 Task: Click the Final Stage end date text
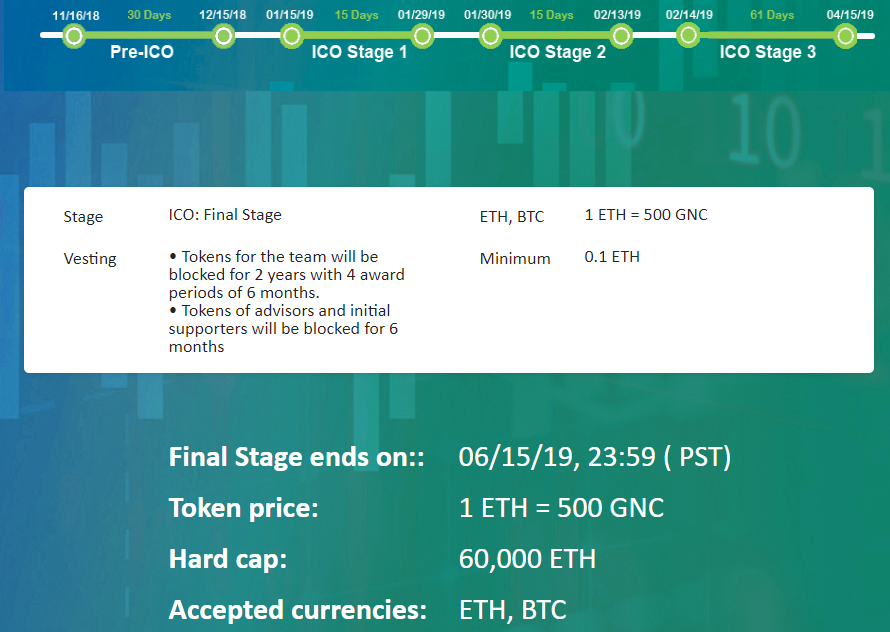coord(595,457)
